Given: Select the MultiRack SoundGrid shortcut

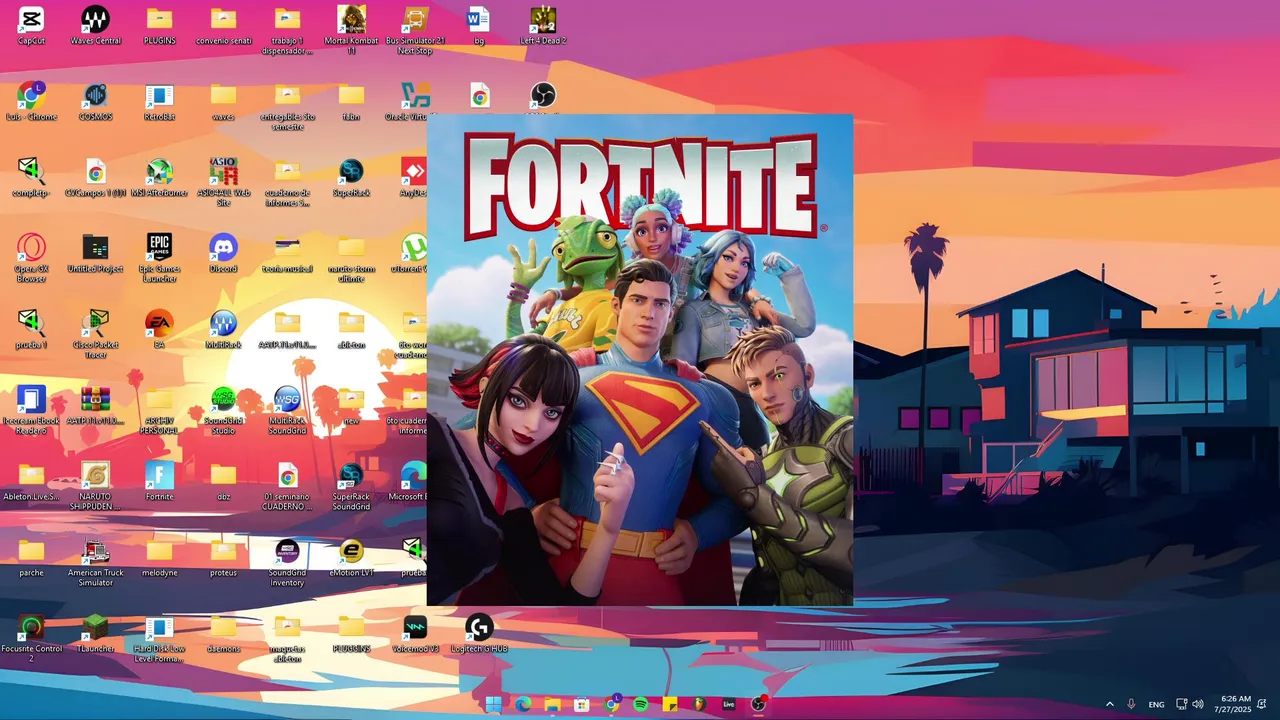Looking at the screenshot, I should tap(287, 410).
